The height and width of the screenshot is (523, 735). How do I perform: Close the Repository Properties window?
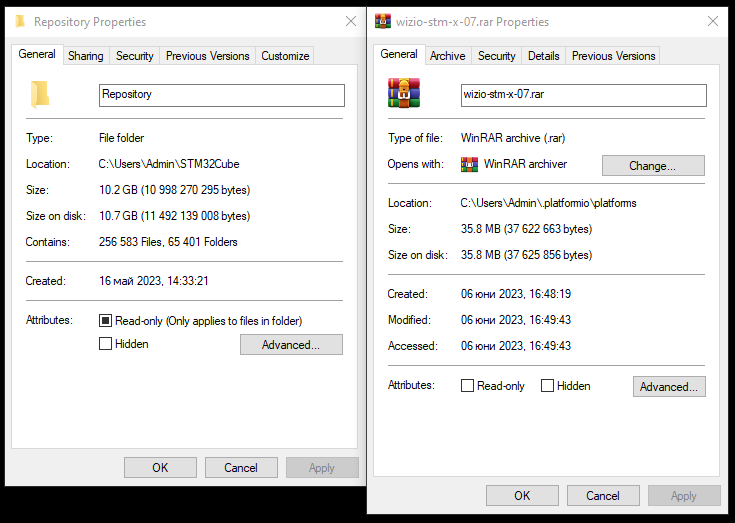[x=351, y=21]
